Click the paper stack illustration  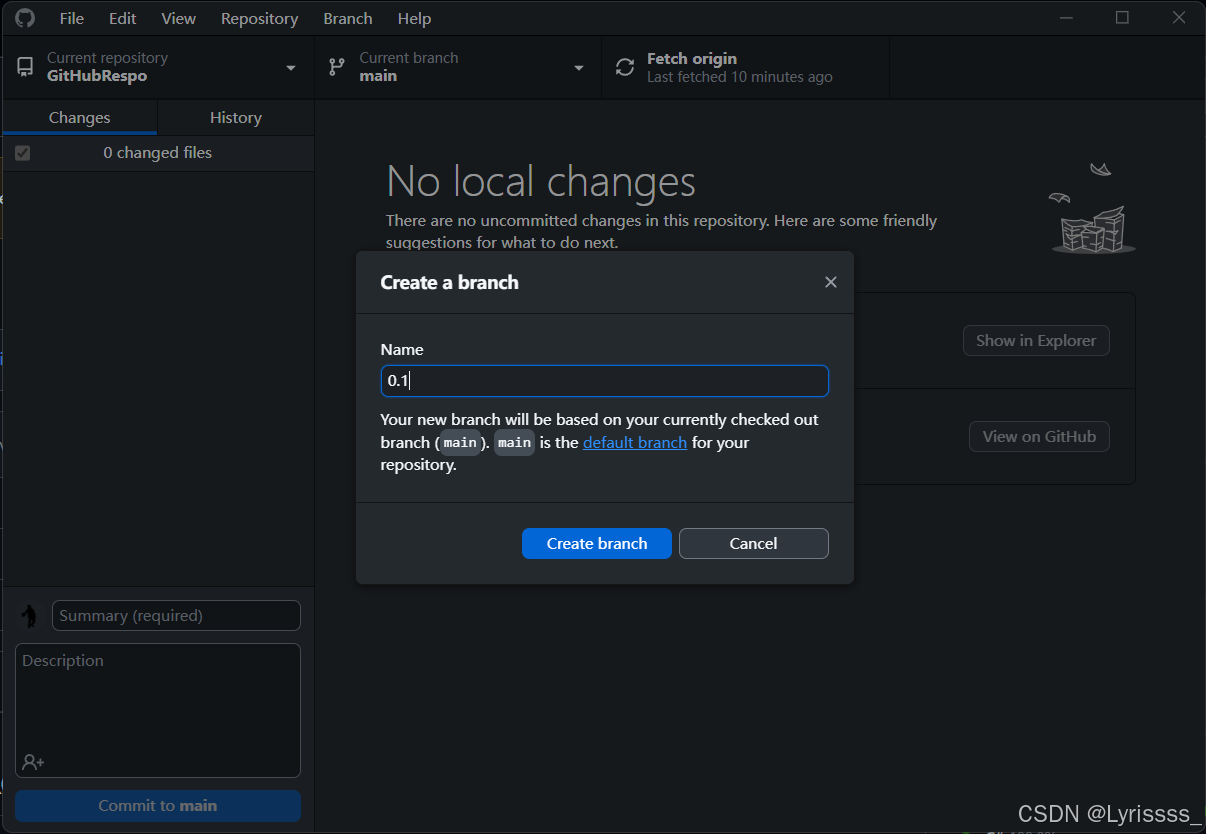coord(1092,208)
